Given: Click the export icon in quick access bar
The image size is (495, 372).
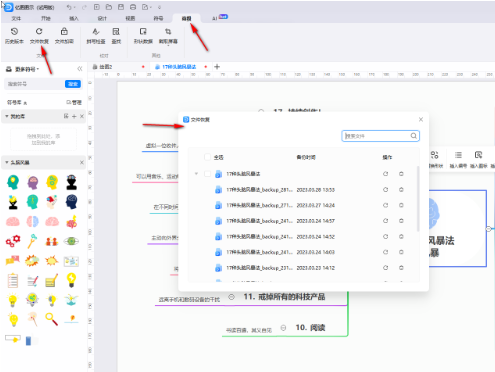Looking at the screenshot, I should click(145, 7).
